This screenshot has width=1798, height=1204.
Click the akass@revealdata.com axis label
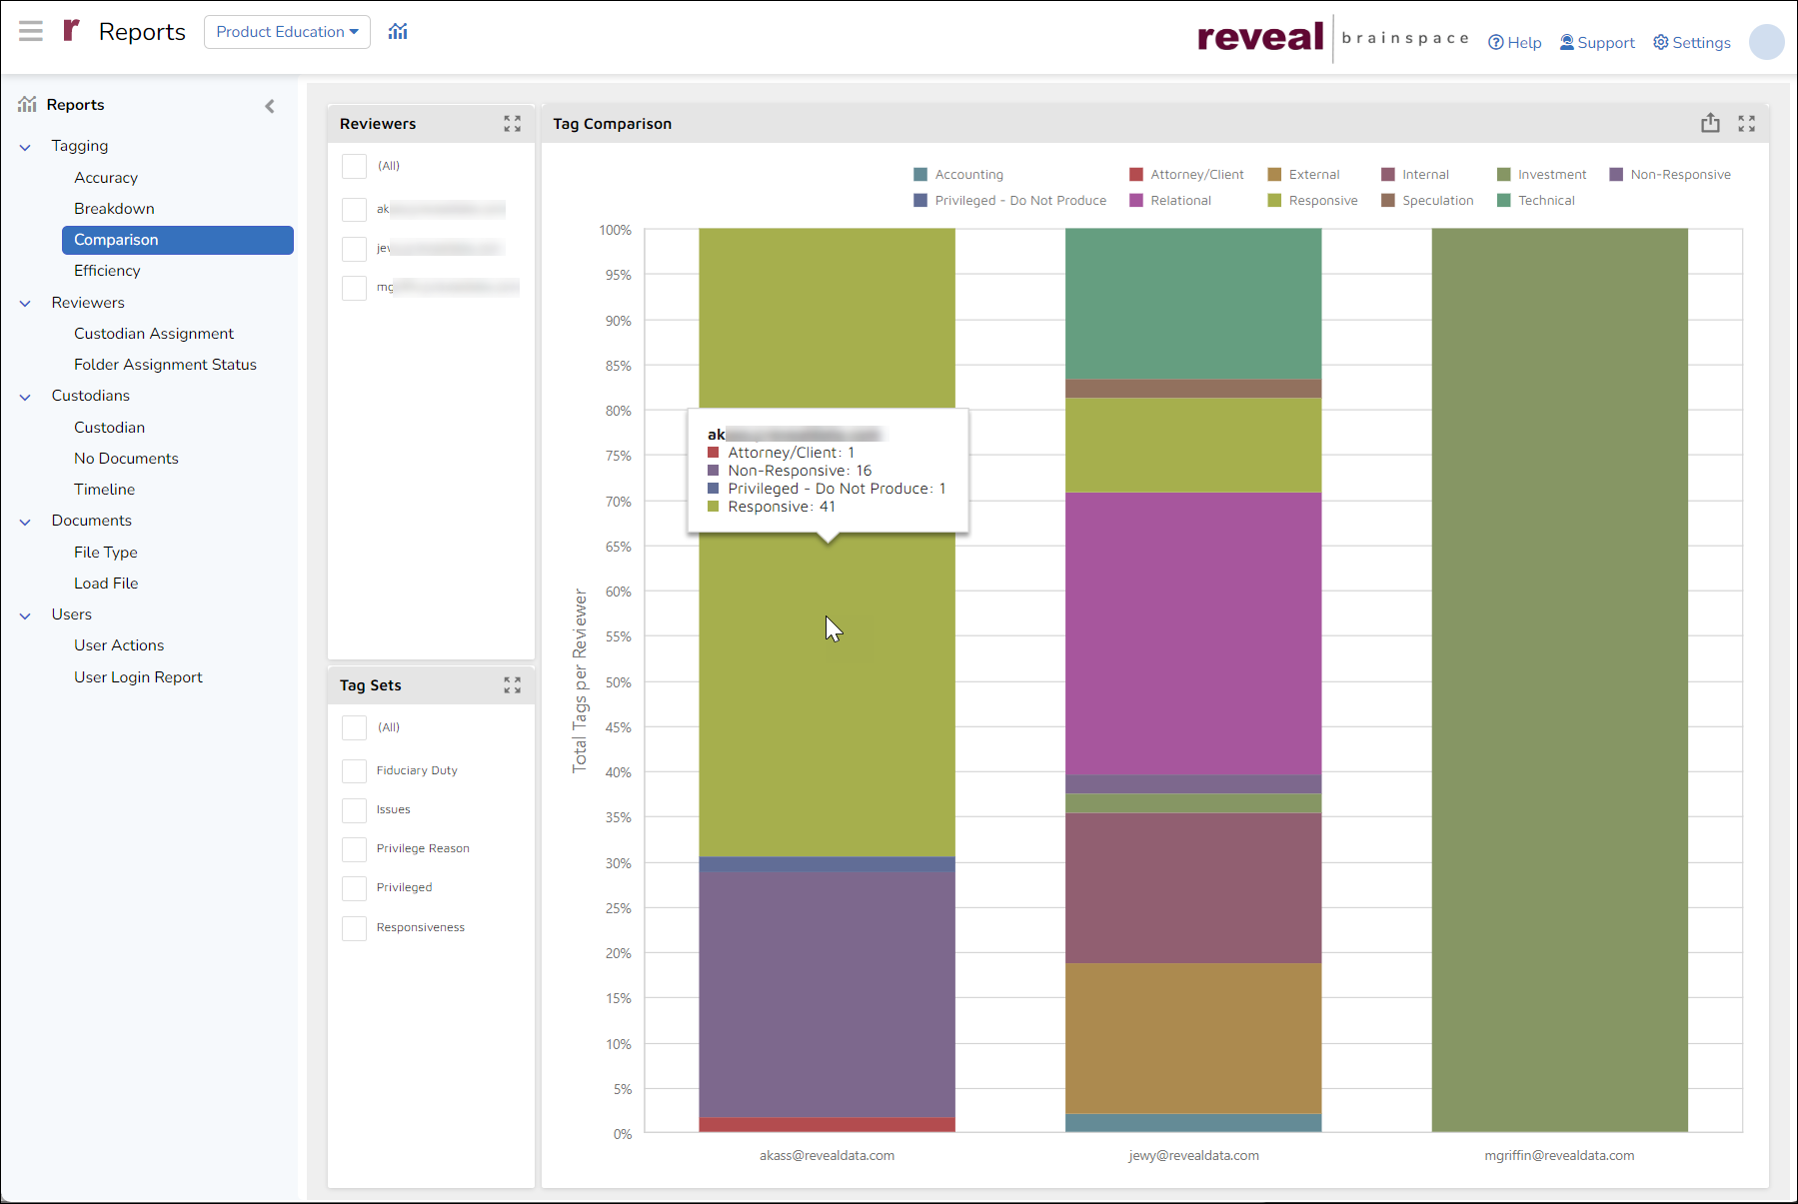tap(827, 1155)
